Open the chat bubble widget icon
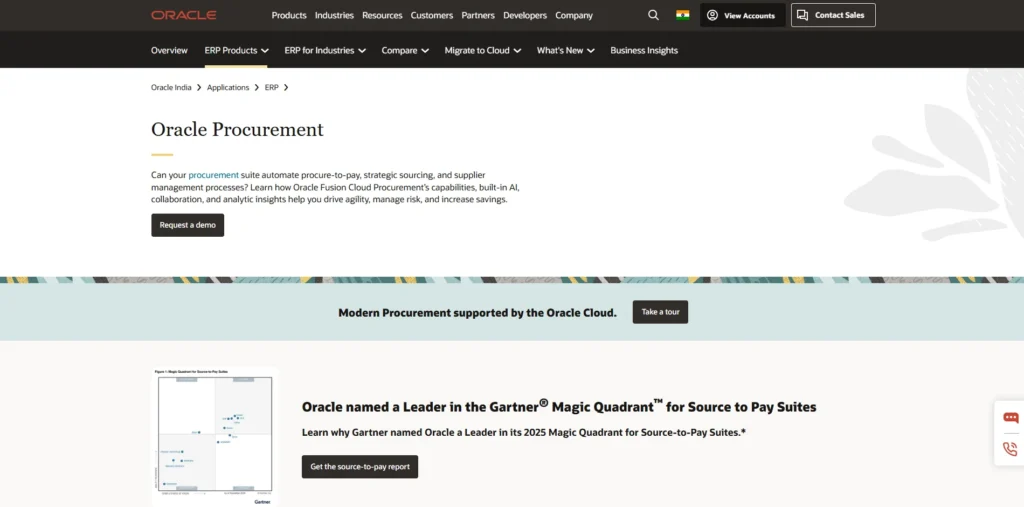Image resolution: width=1024 pixels, height=507 pixels. (x=1010, y=418)
